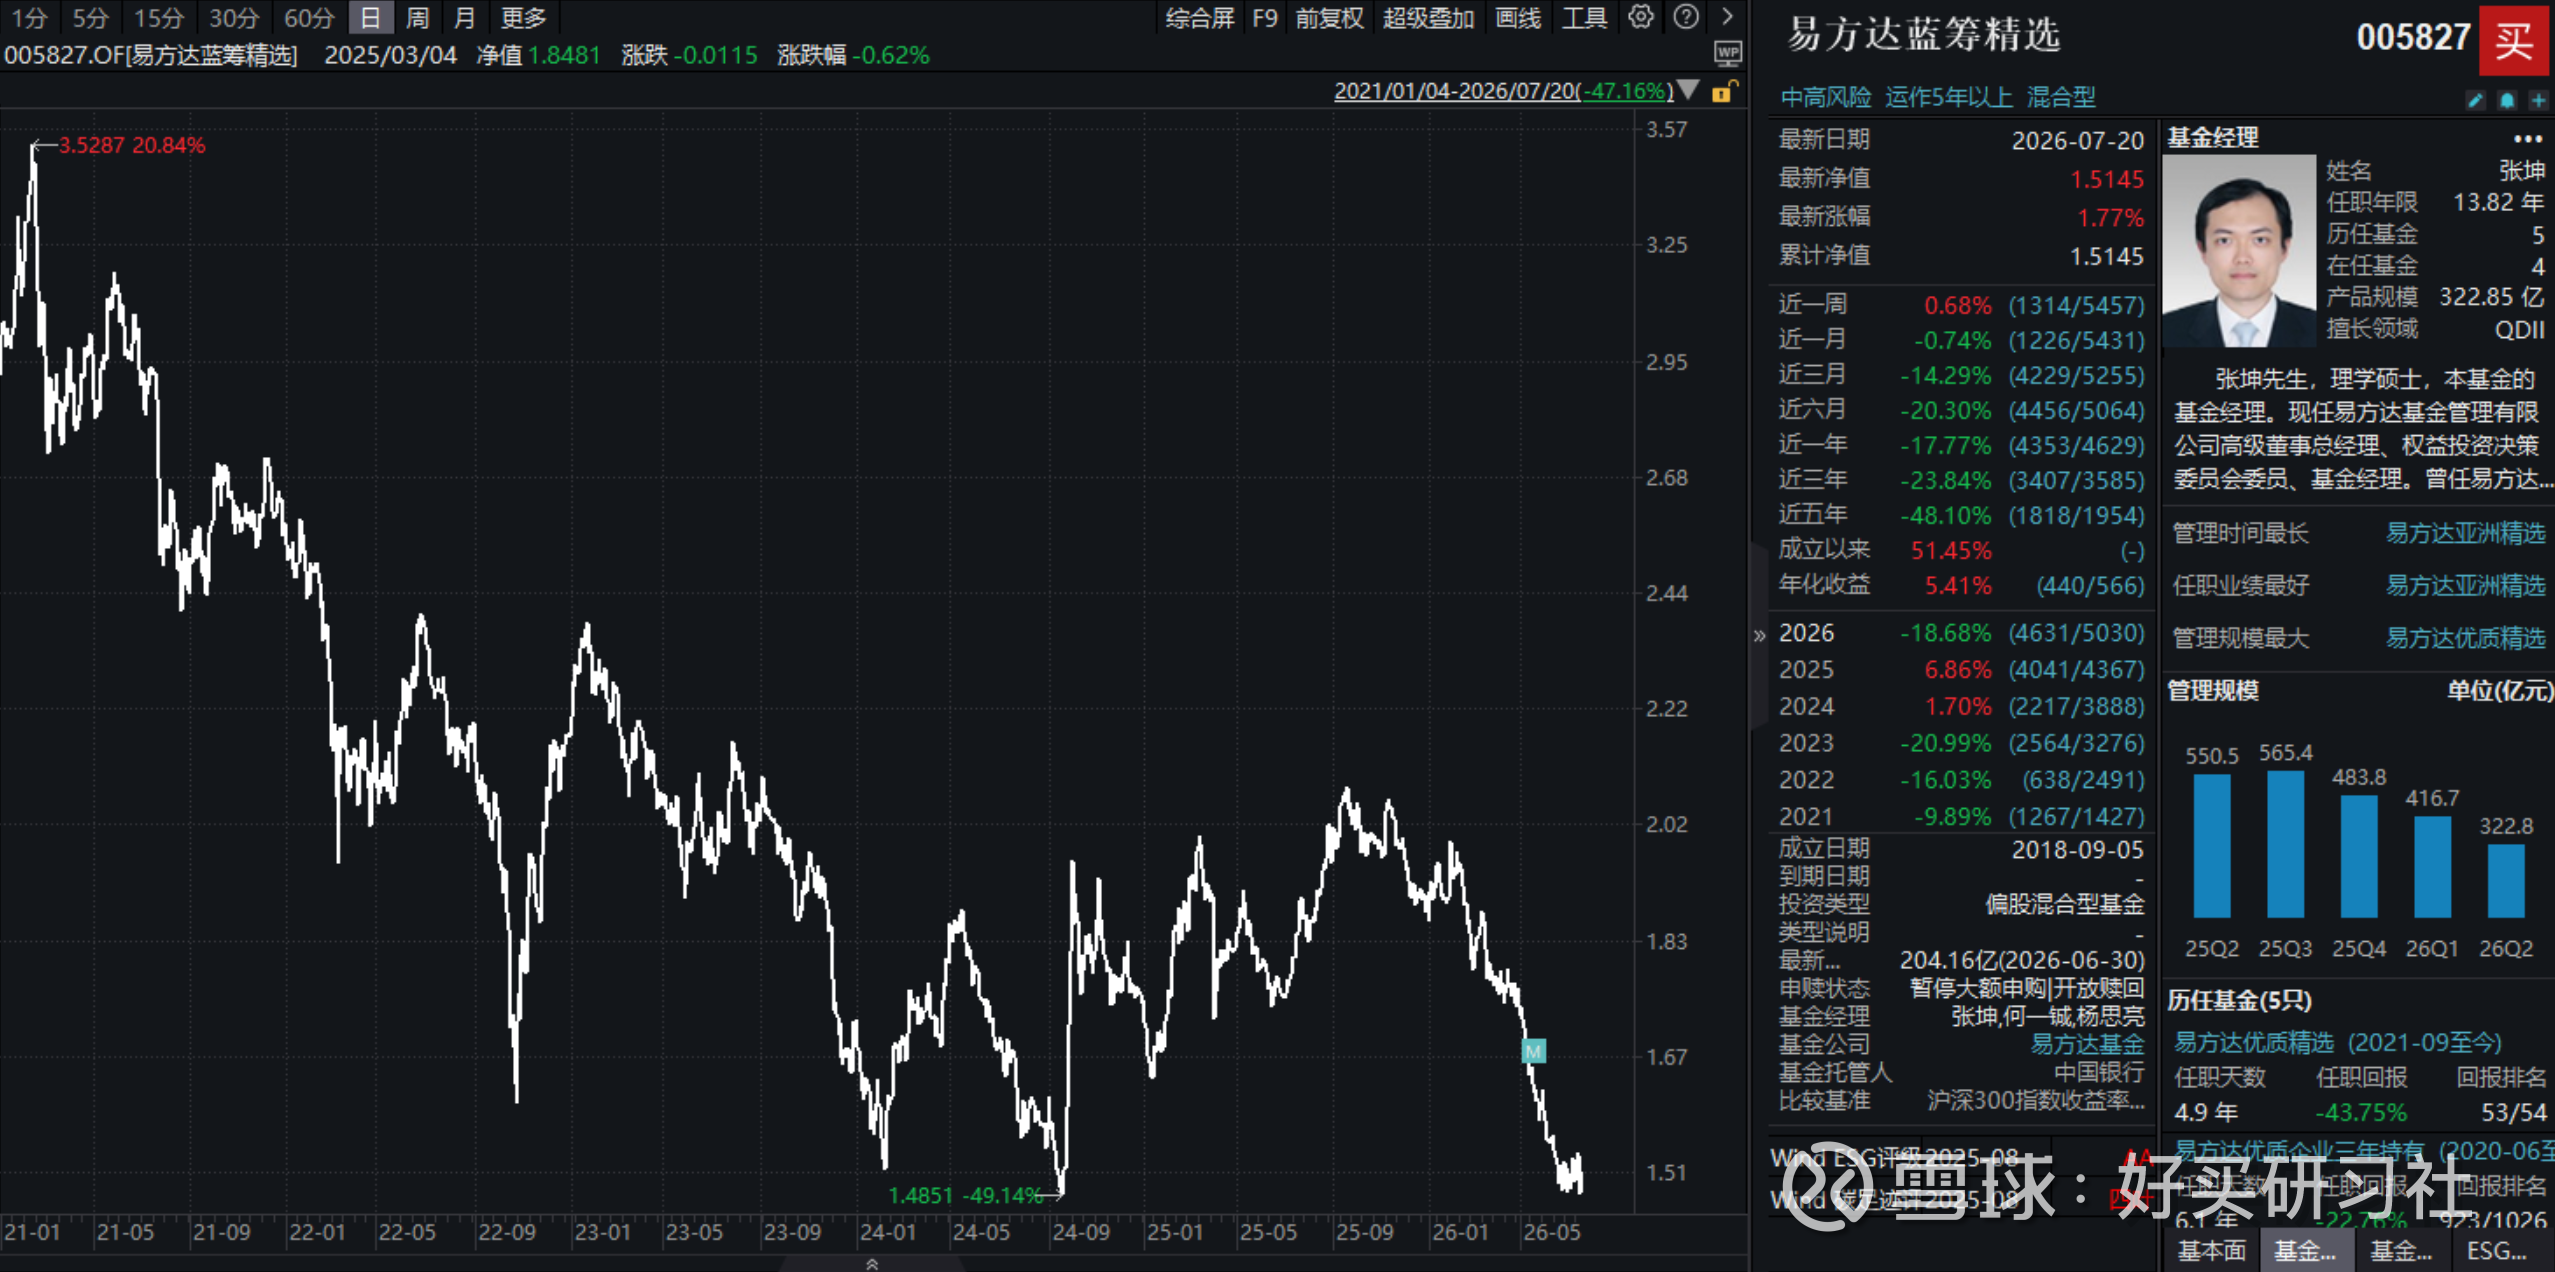Click the 混合型 tag
This screenshot has height=1272, width=2555.
(2061, 97)
